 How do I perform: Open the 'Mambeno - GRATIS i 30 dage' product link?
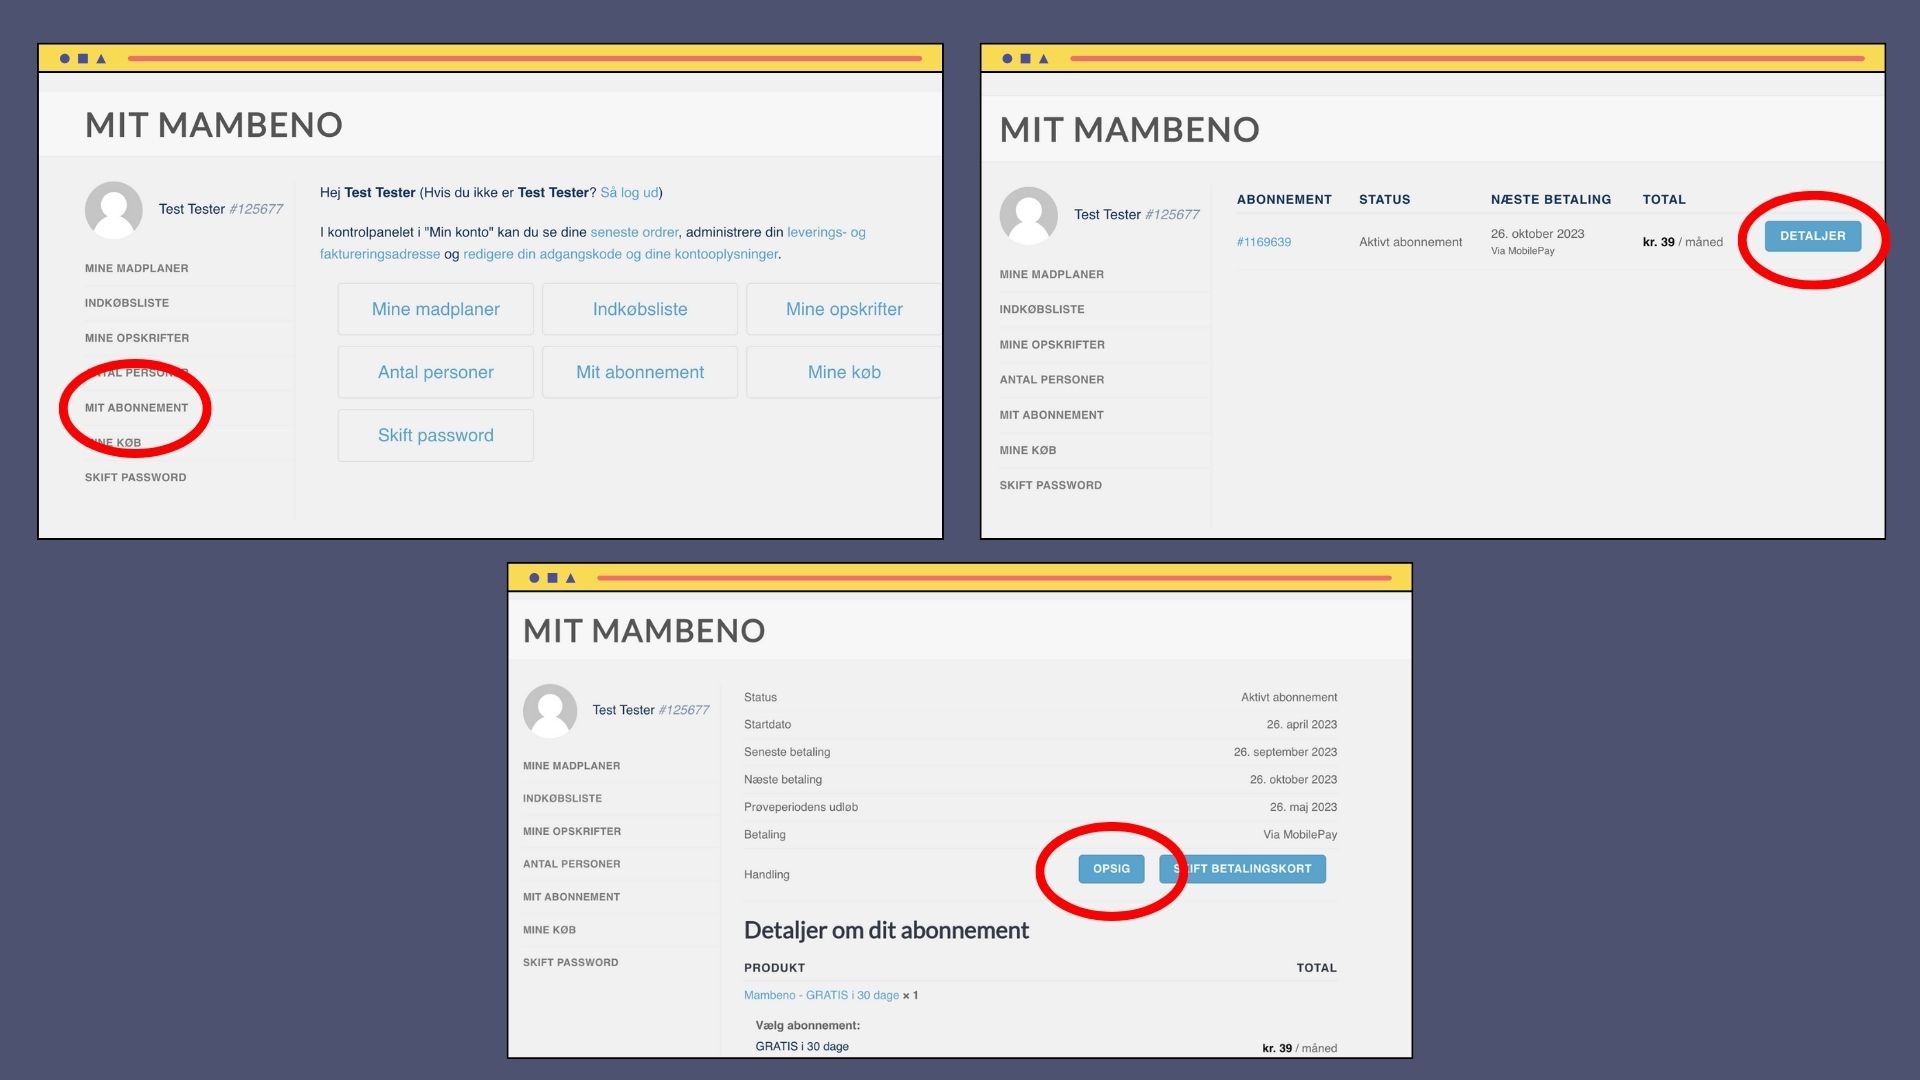point(821,995)
